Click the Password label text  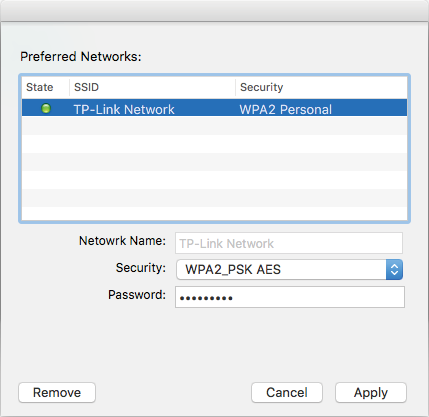[137, 295]
